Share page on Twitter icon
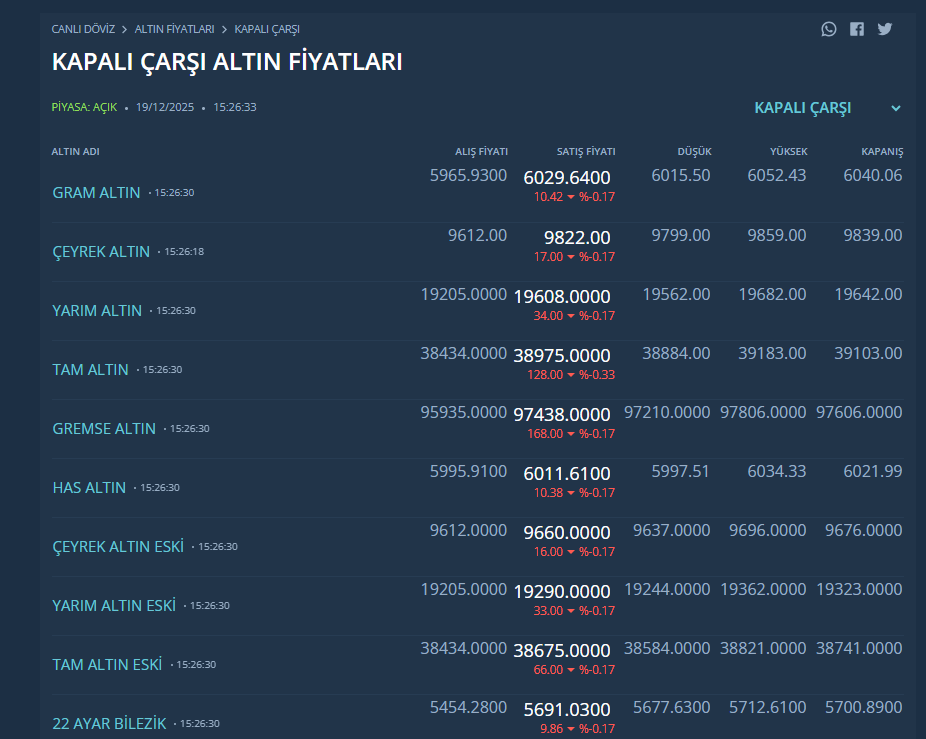 pos(885,29)
